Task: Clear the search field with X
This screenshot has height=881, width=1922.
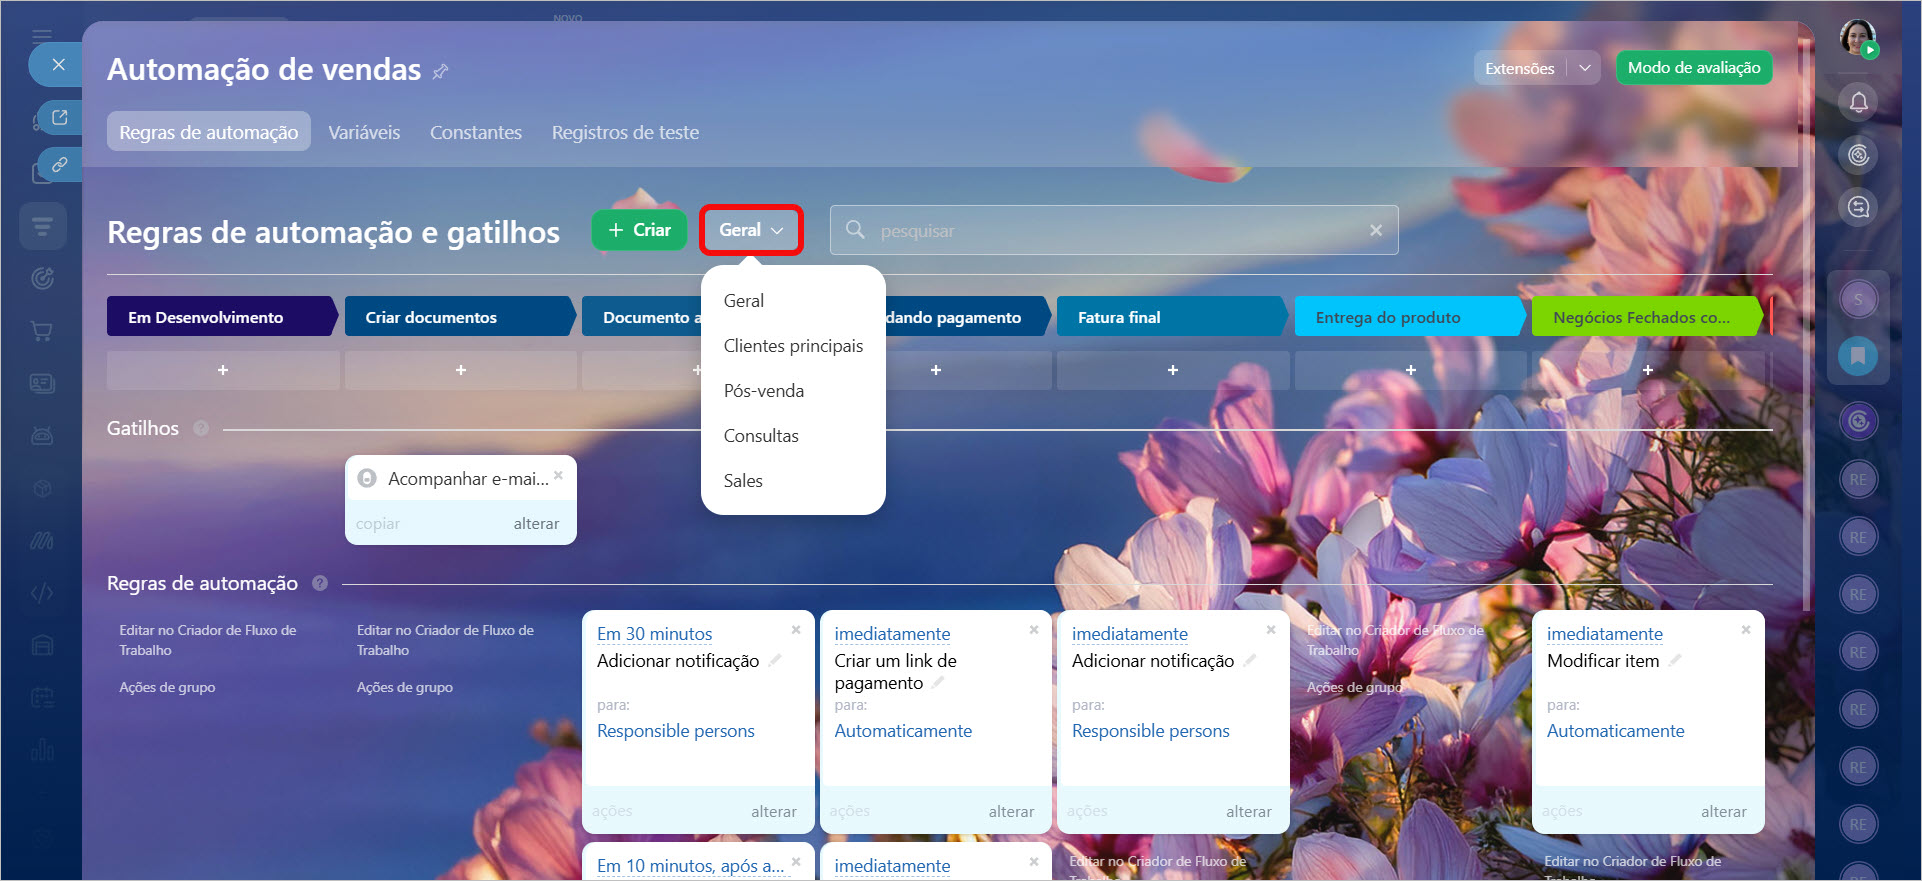Action: [x=1376, y=230]
